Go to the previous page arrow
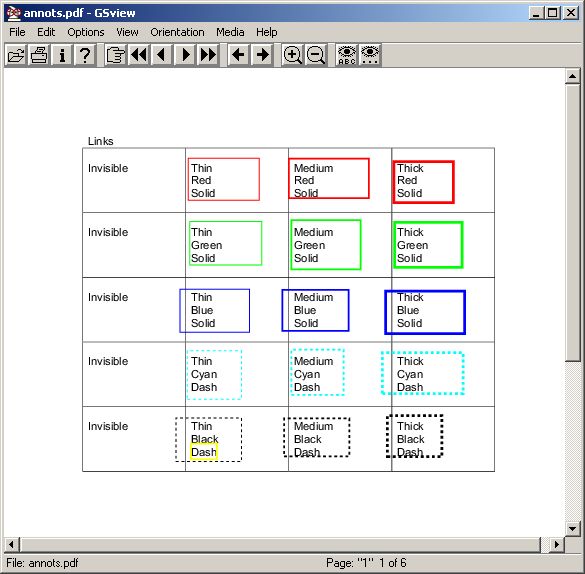Screen dimensions: 585x574 tap(162, 55)
